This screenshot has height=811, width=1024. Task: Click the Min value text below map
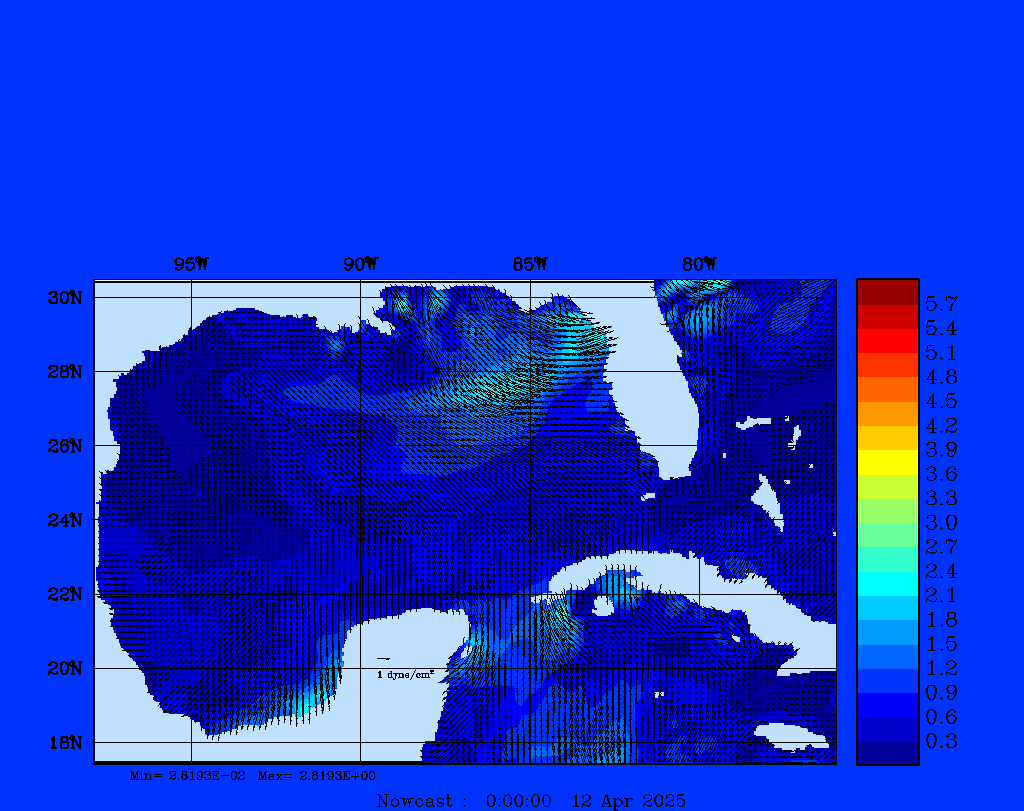click(x=187, y=776)
